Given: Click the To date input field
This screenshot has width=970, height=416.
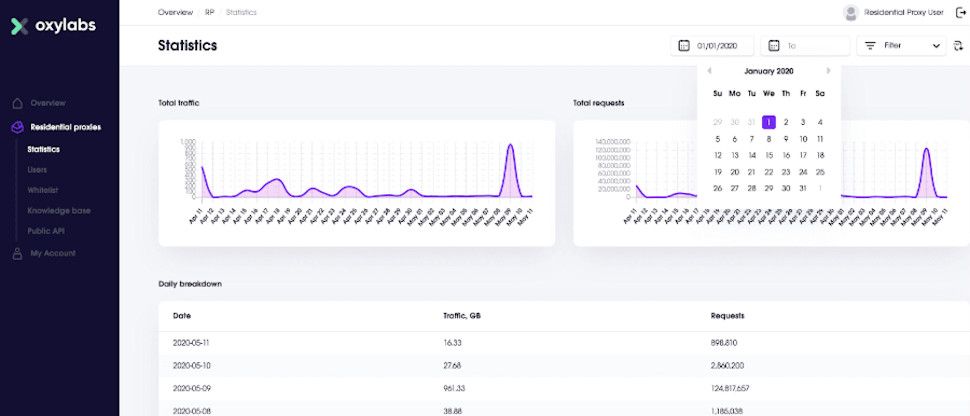Looking at the screenshot, I should coord(805,45).
